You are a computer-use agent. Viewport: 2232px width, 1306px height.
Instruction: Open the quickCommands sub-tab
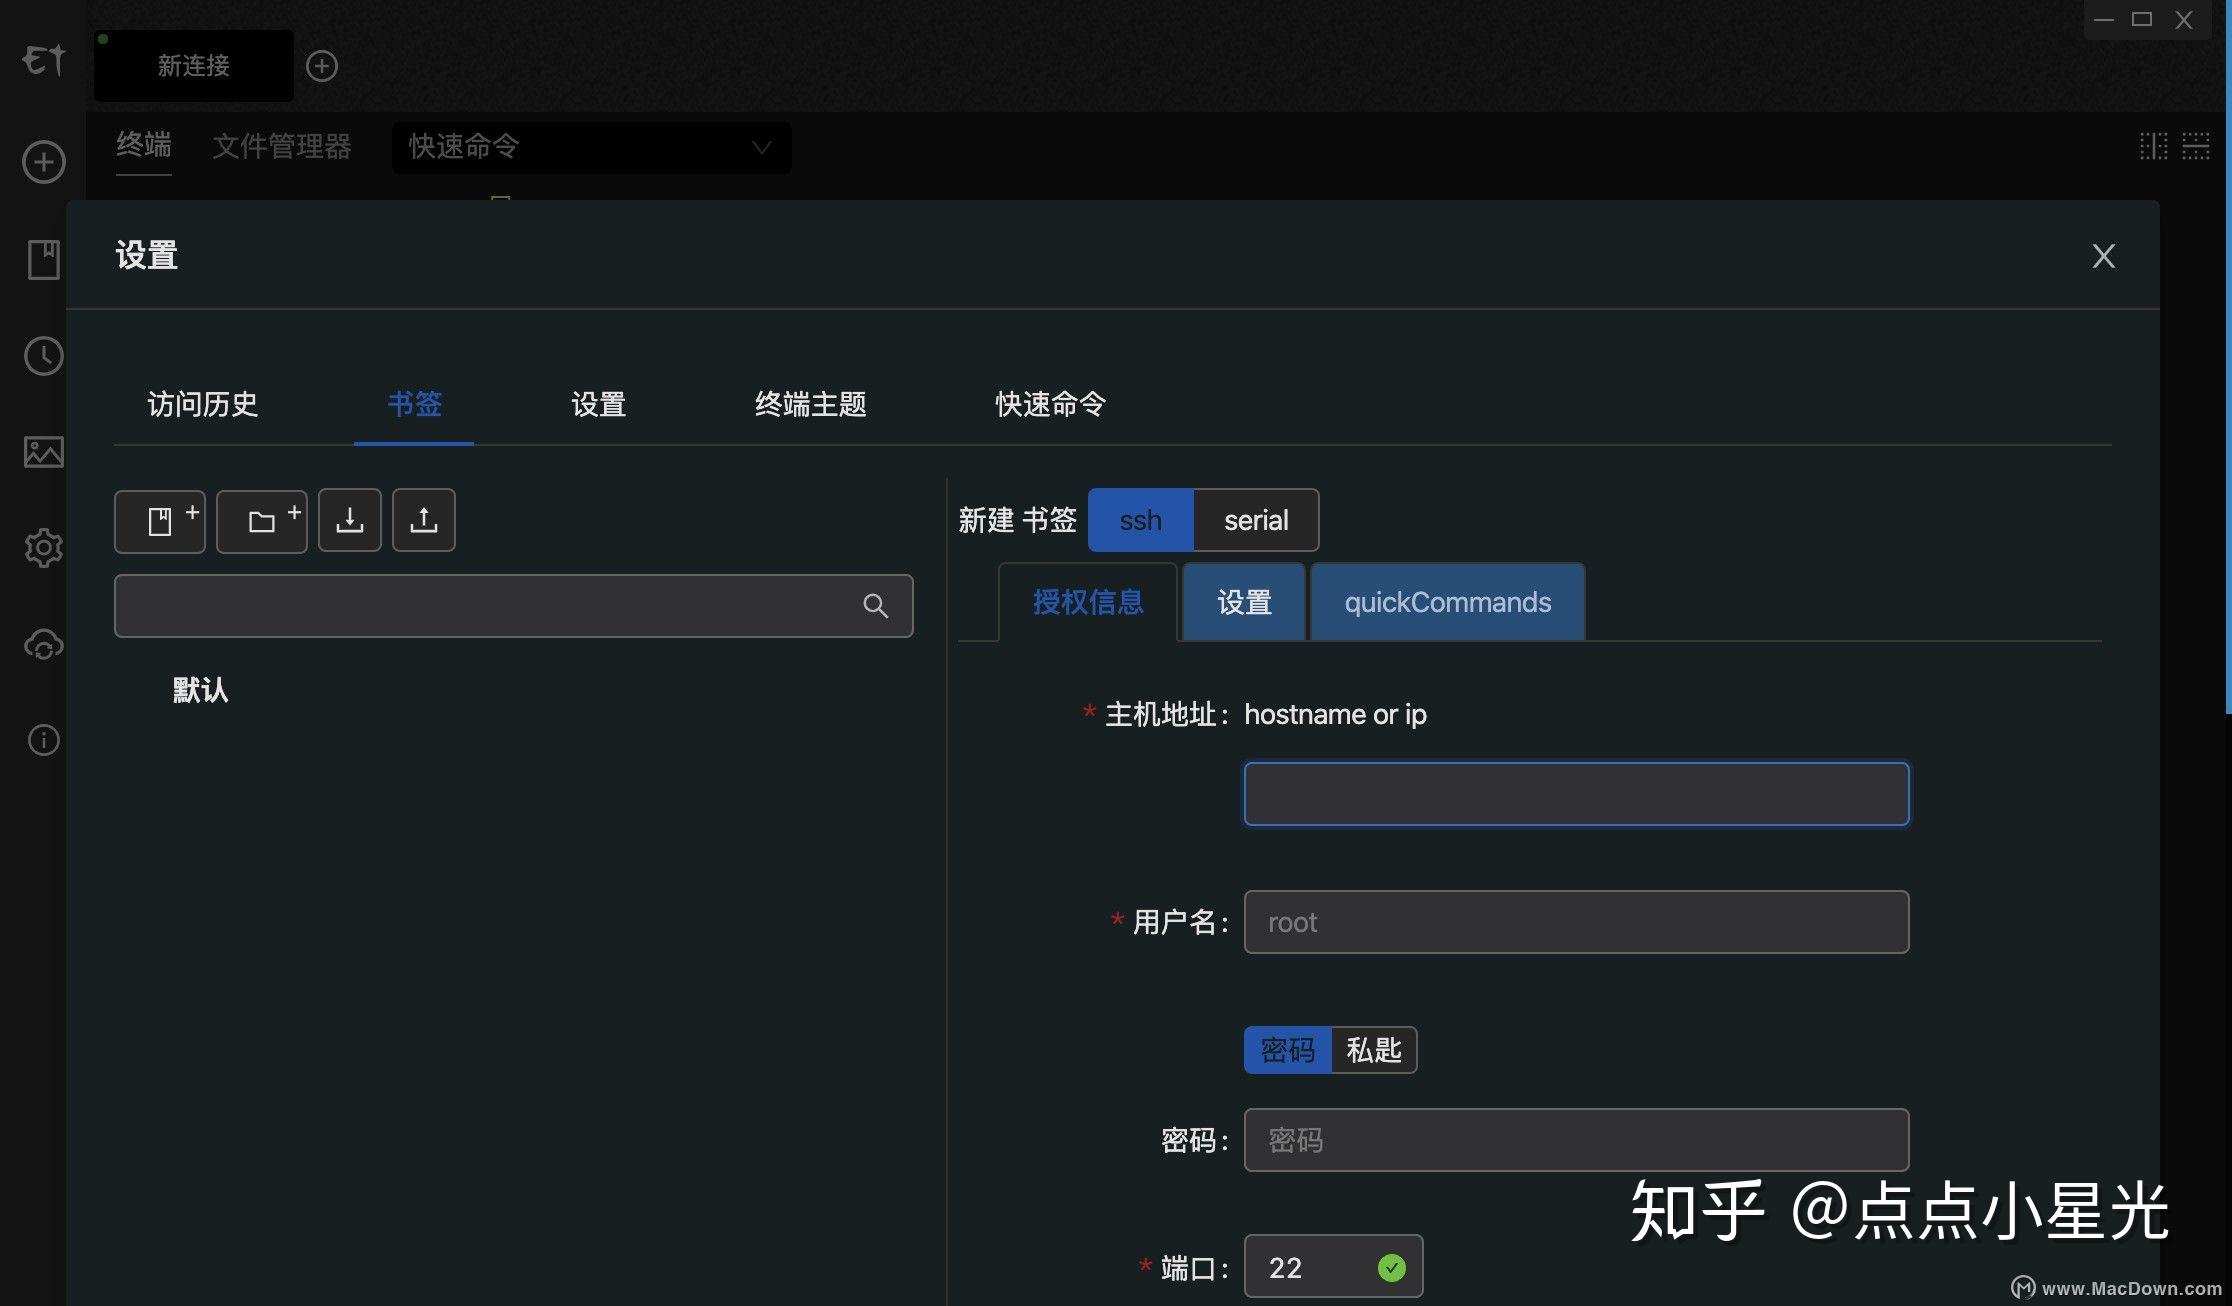[1447, 602]
